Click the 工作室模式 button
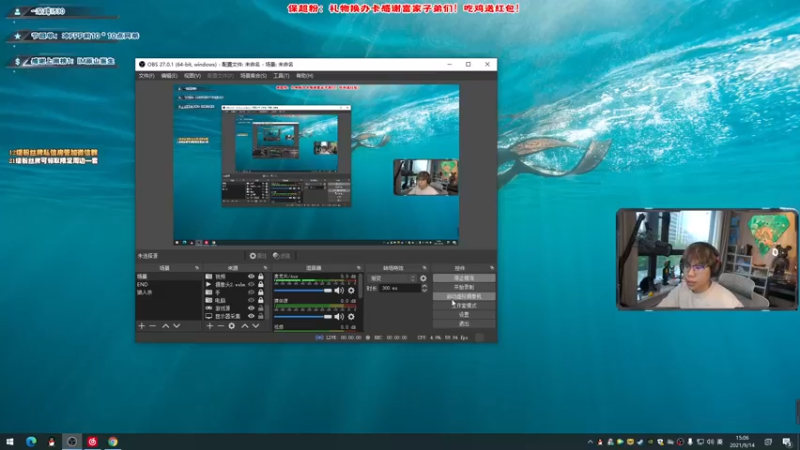 click(x=464, y=306)
